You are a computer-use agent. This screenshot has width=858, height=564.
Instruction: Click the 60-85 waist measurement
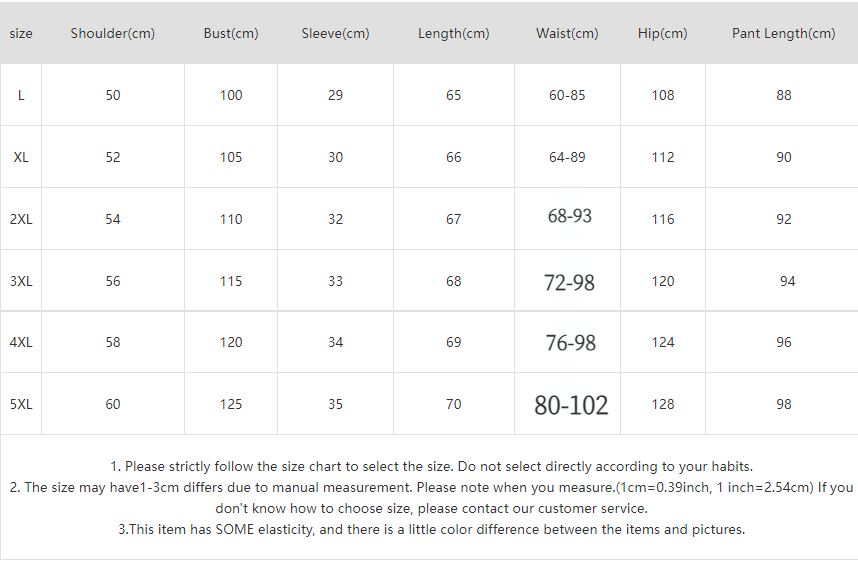pyautogui.click(x=567, y=95)
